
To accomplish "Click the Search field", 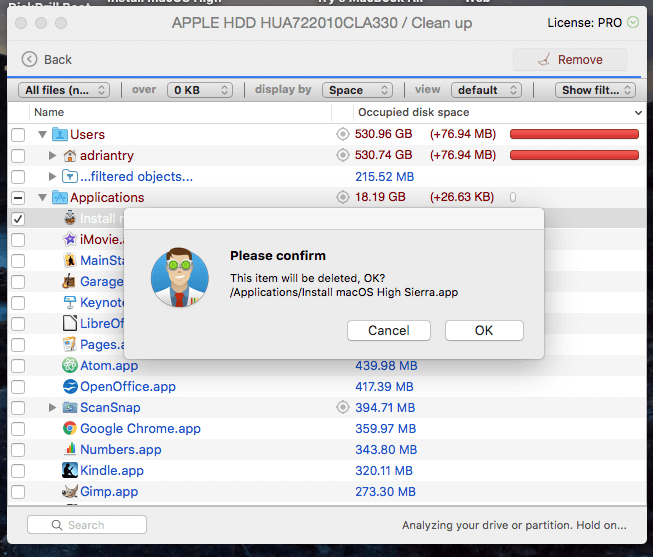I will [87, 525].
